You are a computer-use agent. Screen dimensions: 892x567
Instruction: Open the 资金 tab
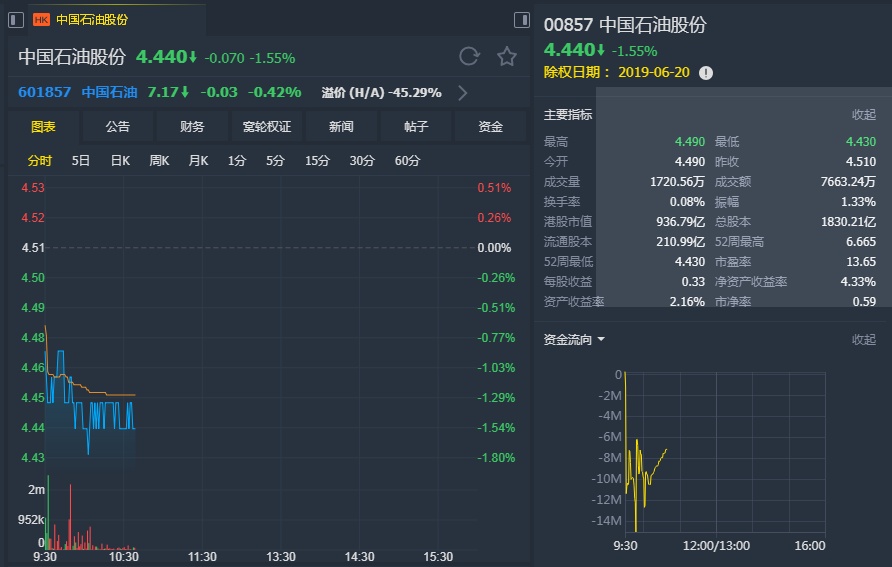pyautogui.click(x=490, y=126)
